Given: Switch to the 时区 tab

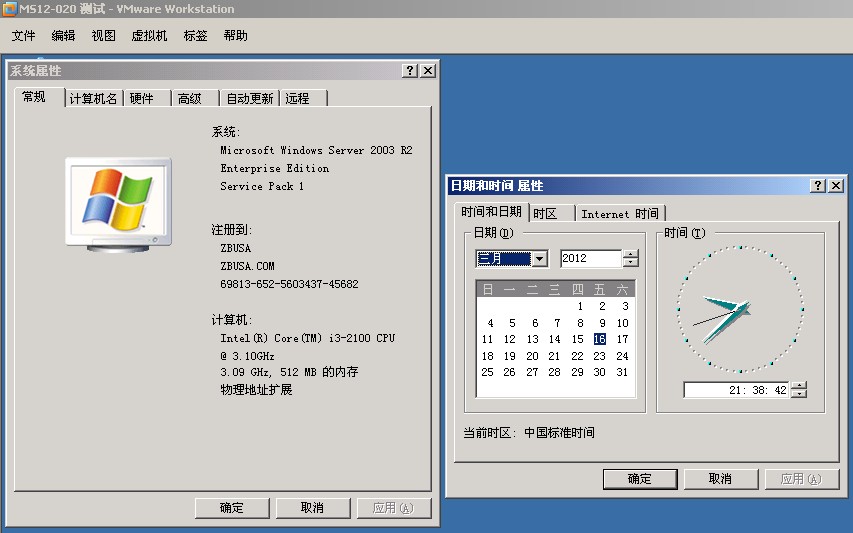Looking at the screenshot, I should 552,213.
